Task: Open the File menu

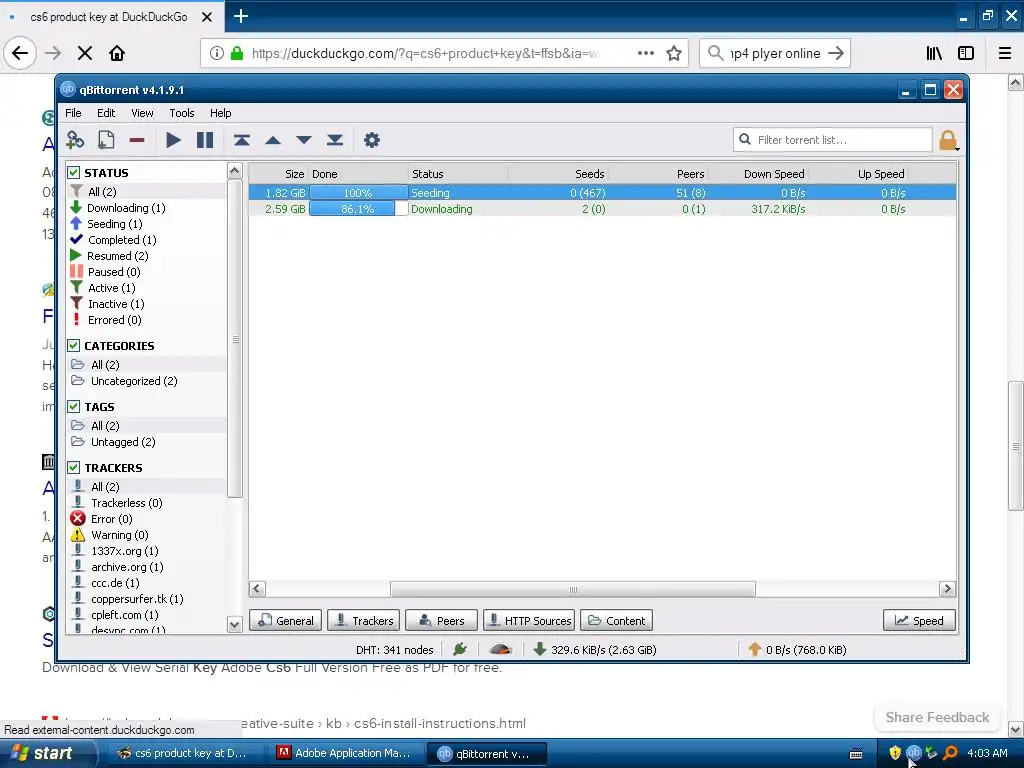Action: [73, 113]
